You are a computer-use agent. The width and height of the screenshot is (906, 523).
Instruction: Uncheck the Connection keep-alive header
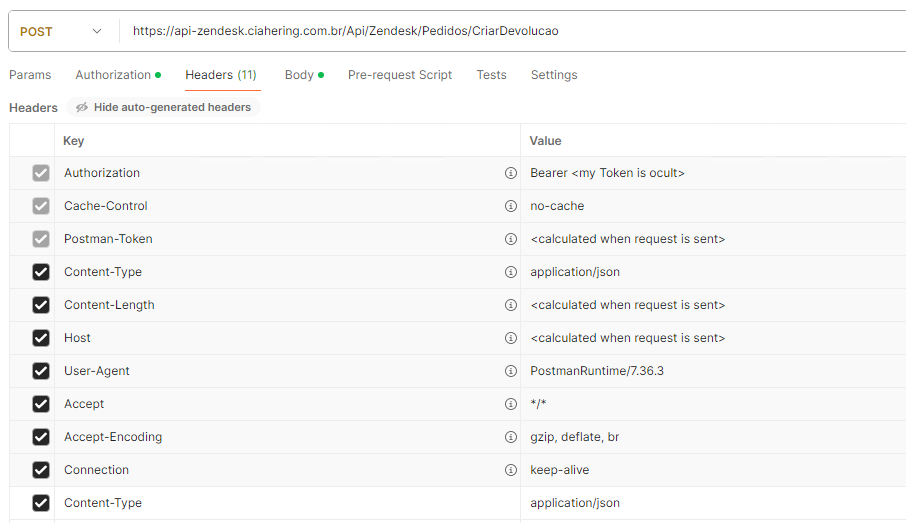pyautogui.click(x=41, y=470)
